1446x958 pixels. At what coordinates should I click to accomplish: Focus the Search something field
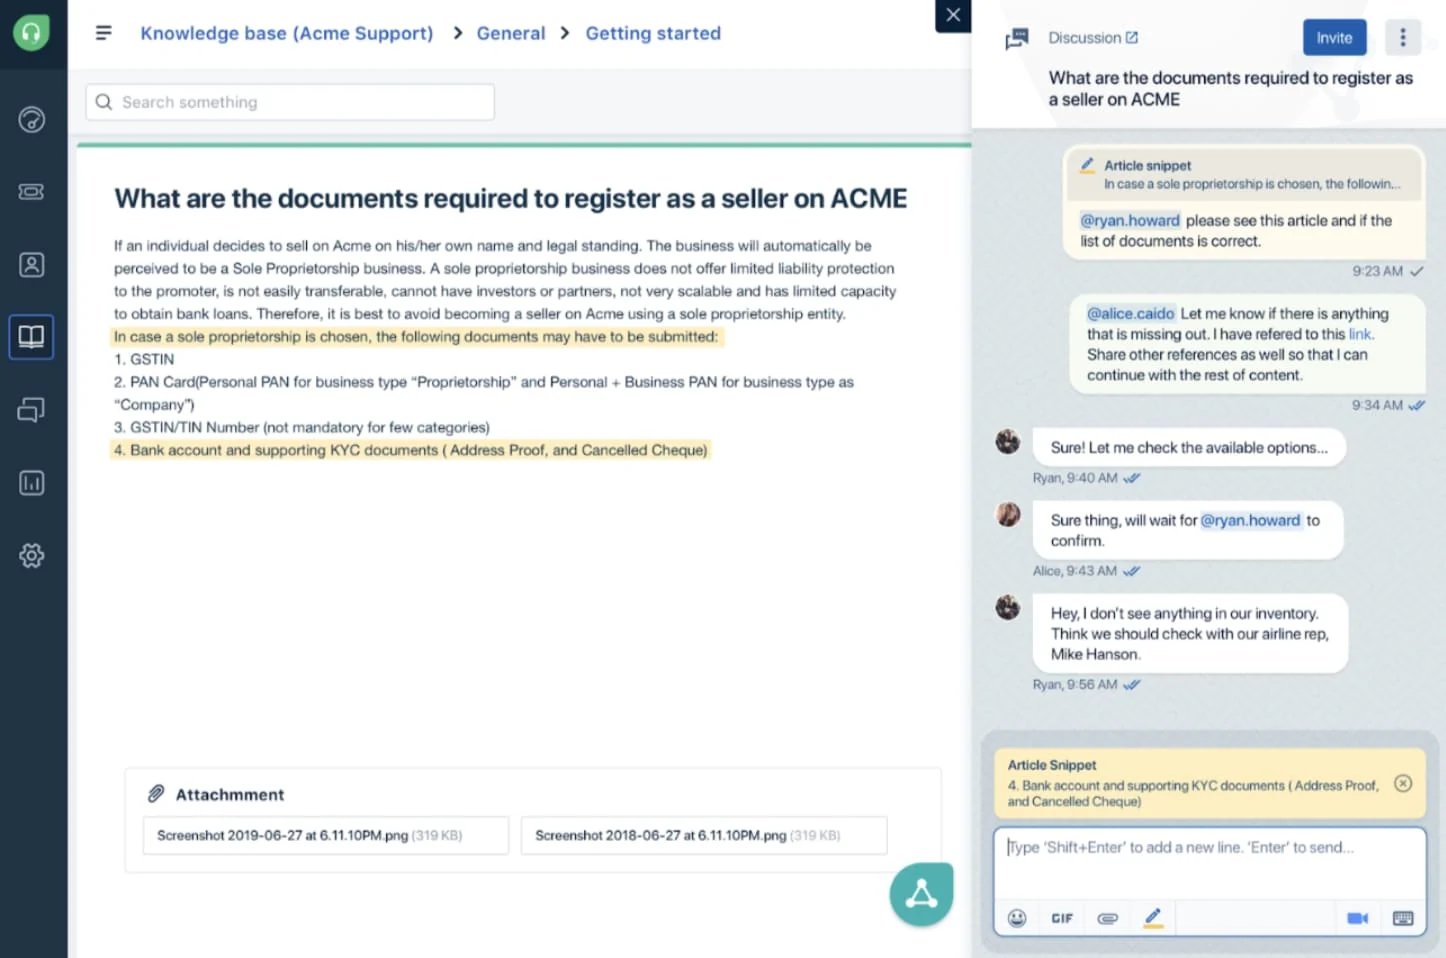pyautogui.click(x=290, y=102)
